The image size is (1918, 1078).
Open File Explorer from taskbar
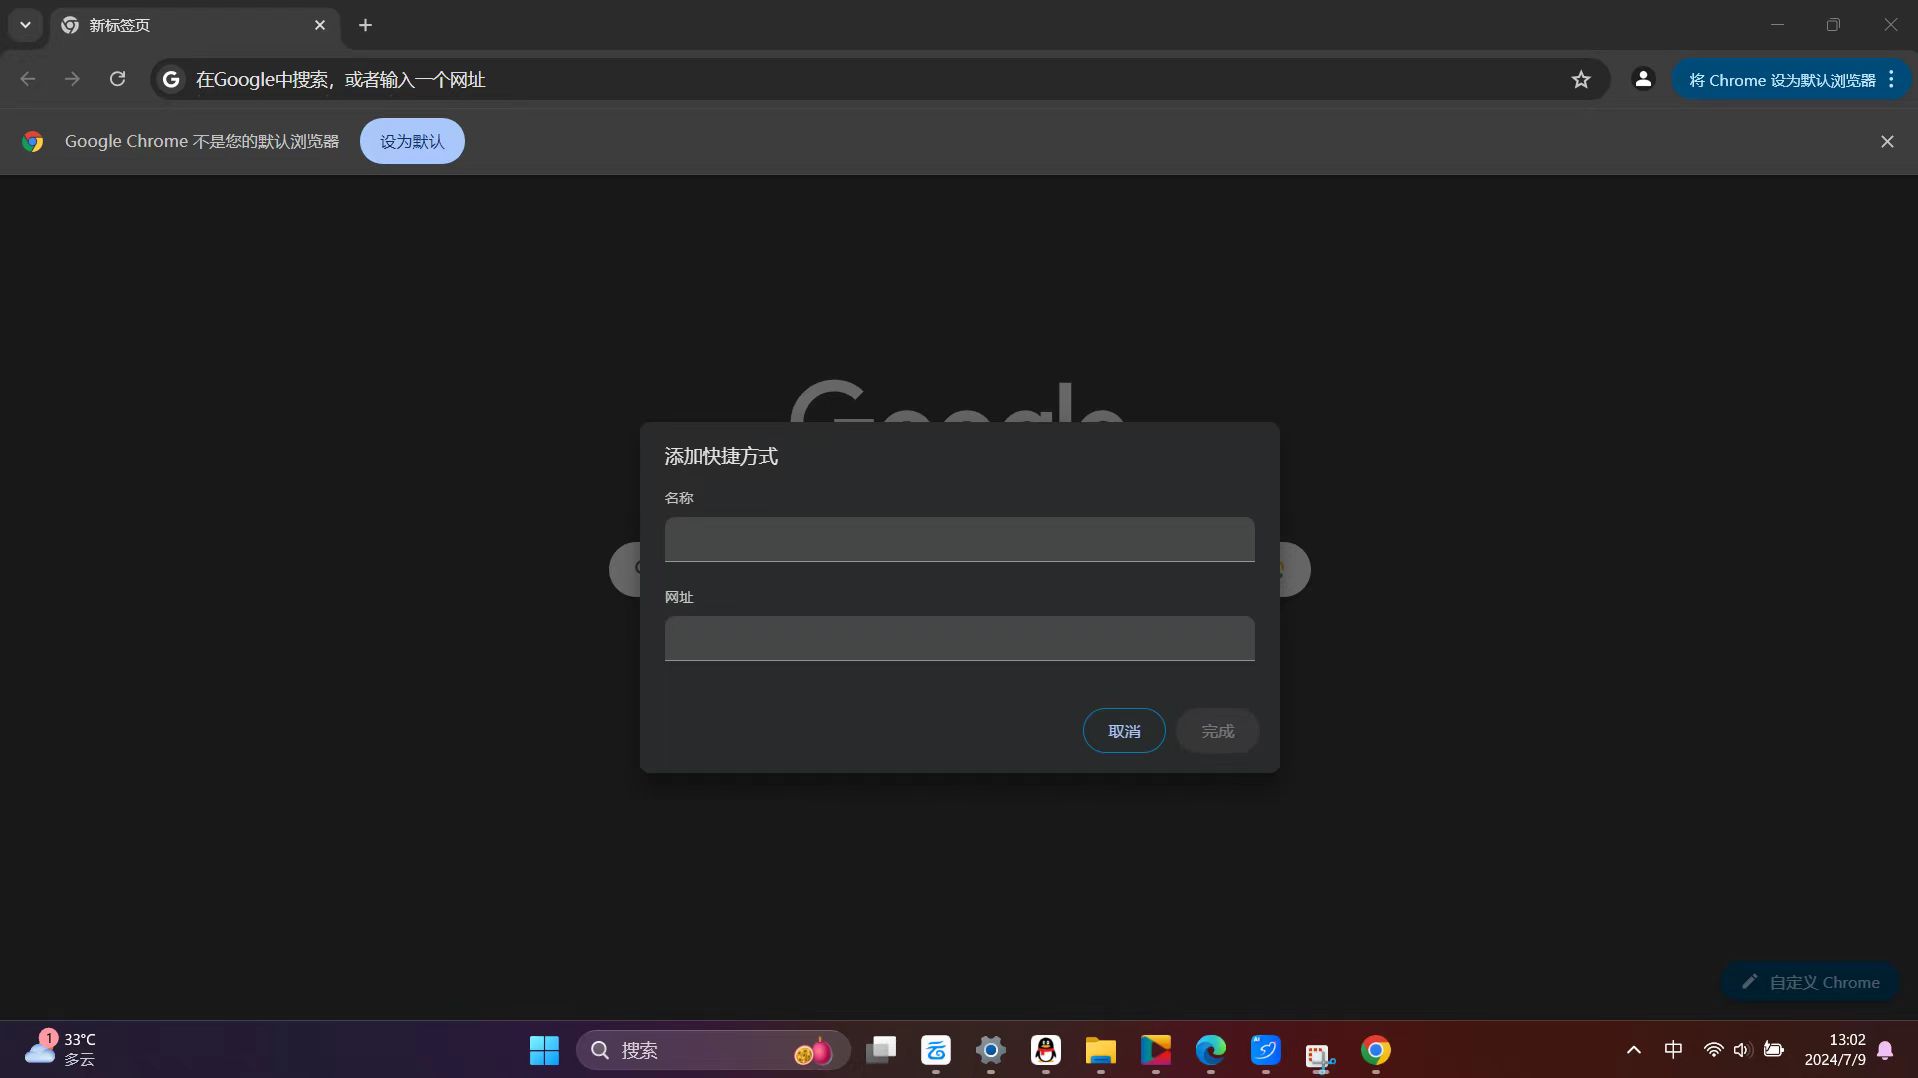coord(1100,1050)
